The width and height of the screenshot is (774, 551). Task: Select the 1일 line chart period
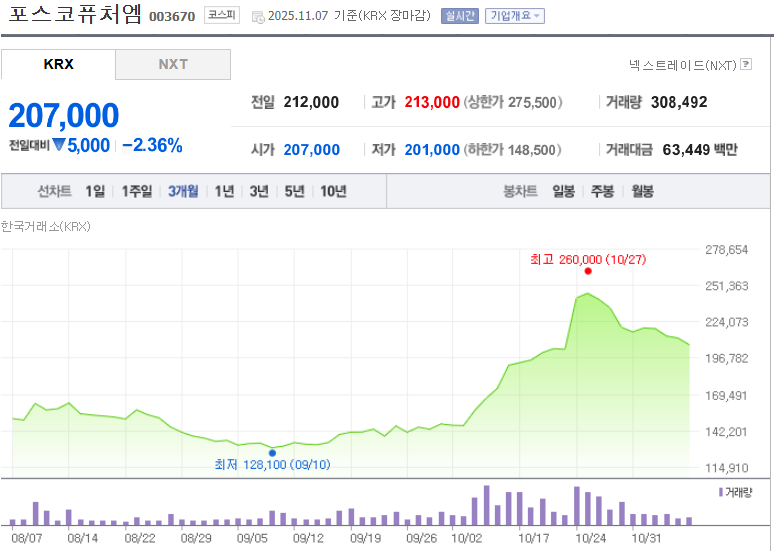[95, 191]
